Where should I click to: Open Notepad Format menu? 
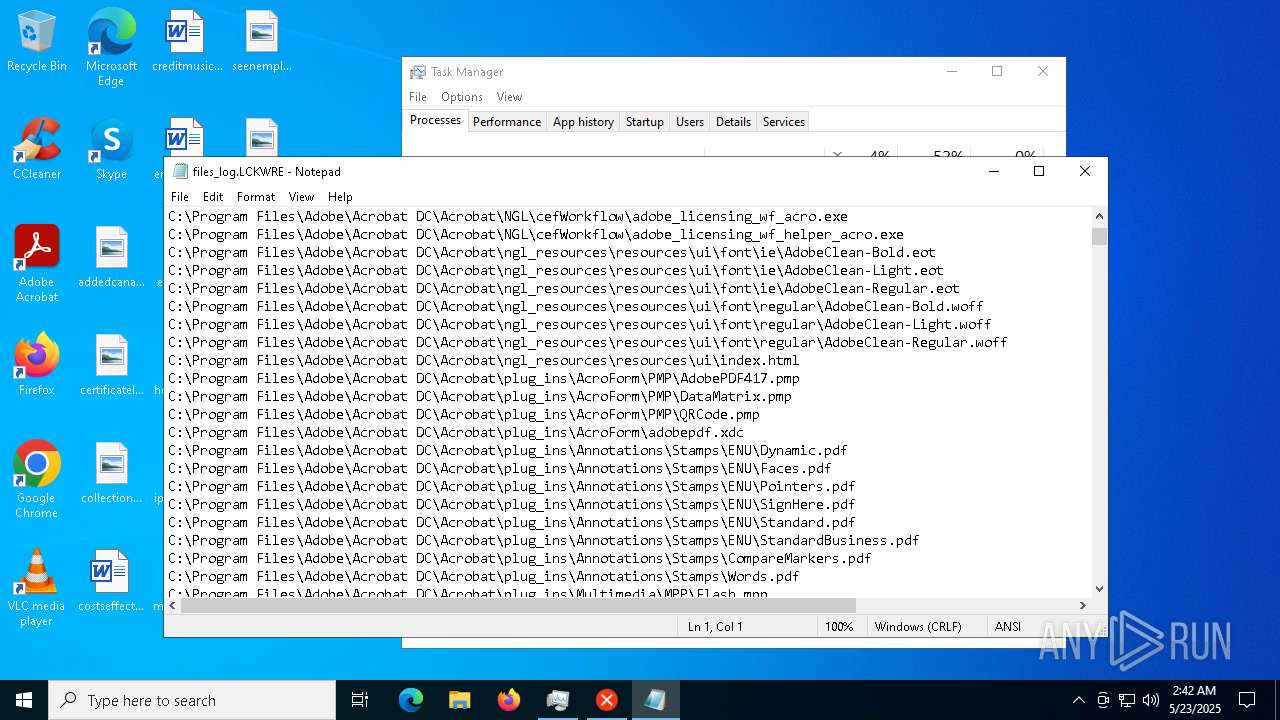tap(256, 197)
